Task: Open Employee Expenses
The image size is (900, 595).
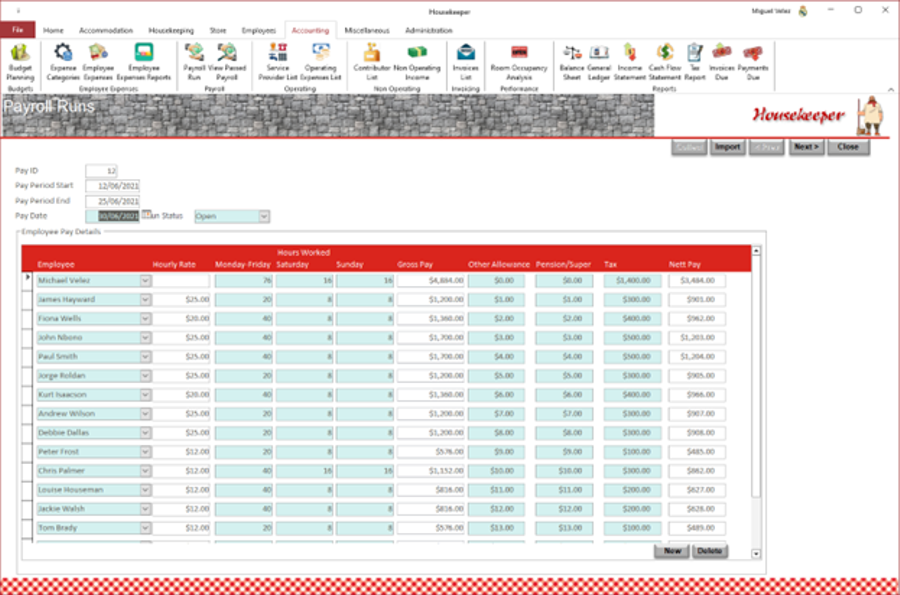Action: (98, 61)
